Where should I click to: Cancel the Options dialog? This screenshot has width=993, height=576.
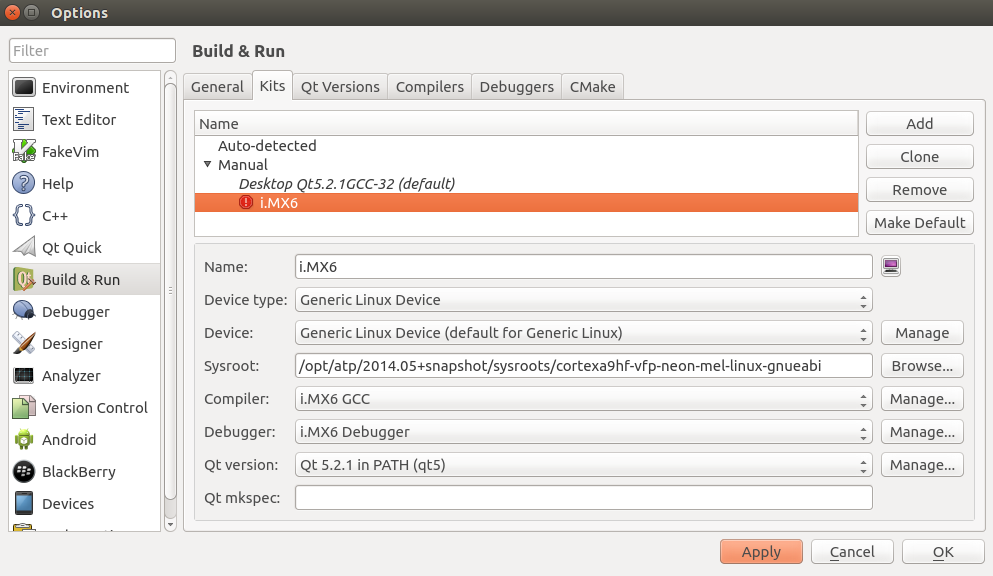click(x=852, y=552)
